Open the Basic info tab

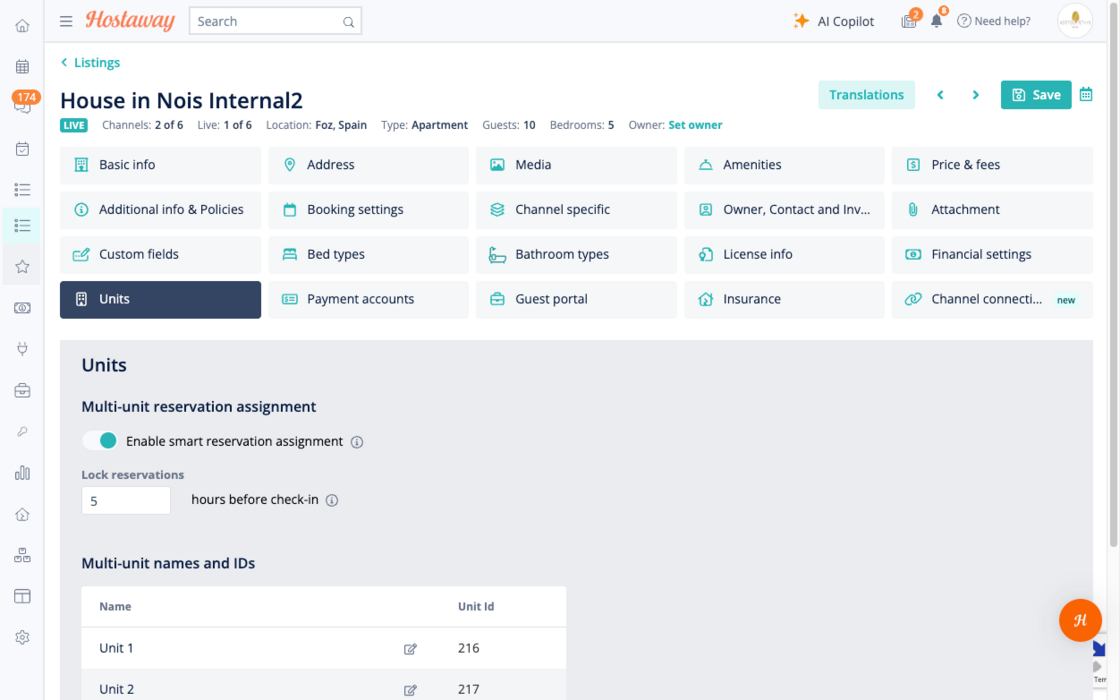pos(160,165)
